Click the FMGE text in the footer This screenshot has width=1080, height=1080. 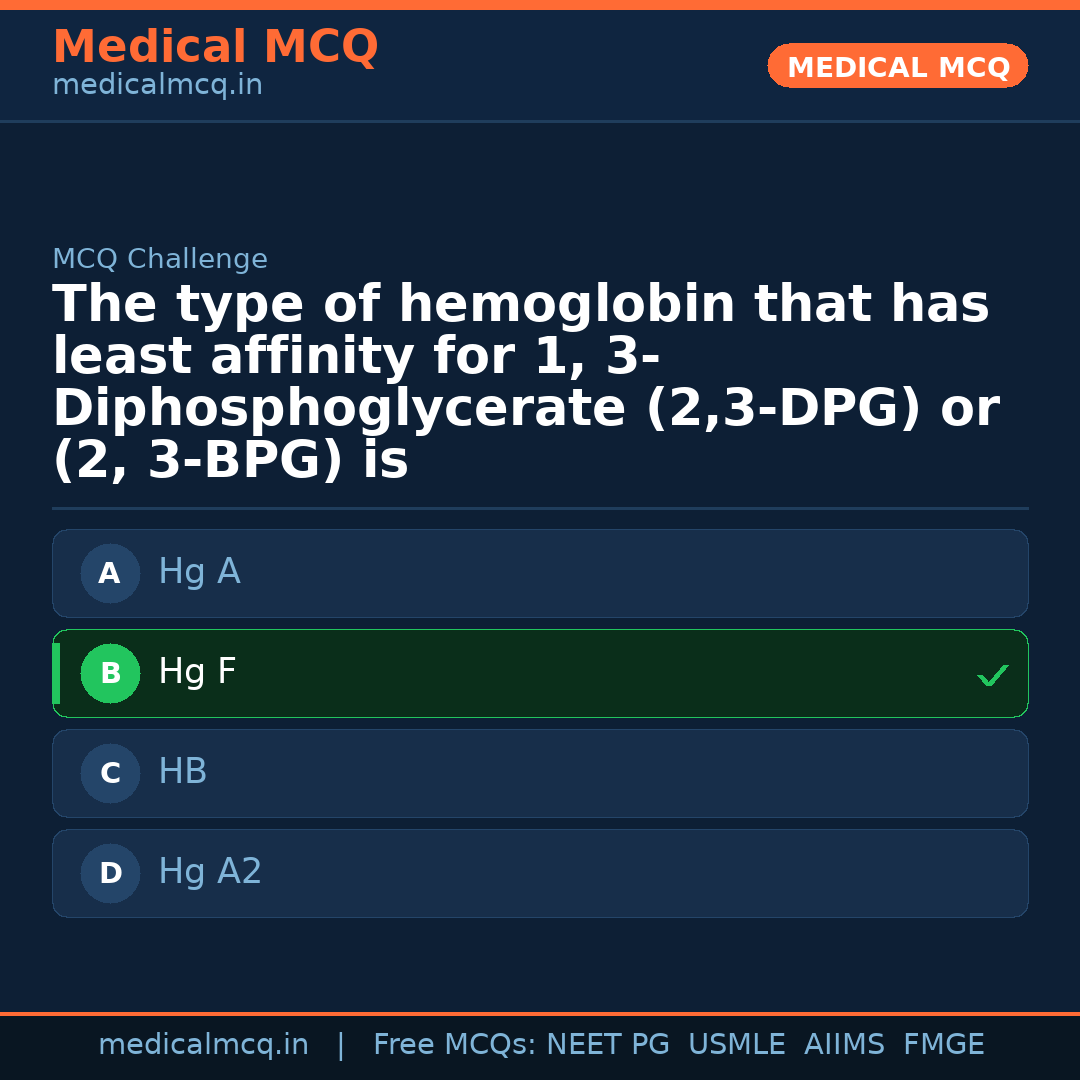(943, 1045)
